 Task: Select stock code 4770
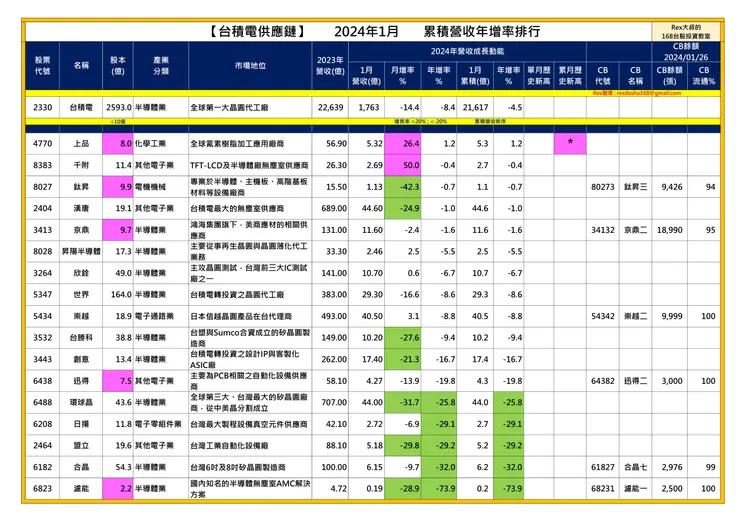coord(42,143)
